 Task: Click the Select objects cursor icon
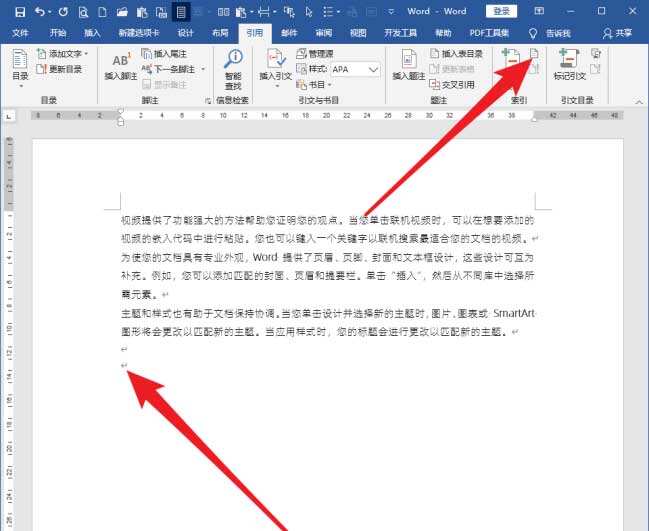click(309, 12)
